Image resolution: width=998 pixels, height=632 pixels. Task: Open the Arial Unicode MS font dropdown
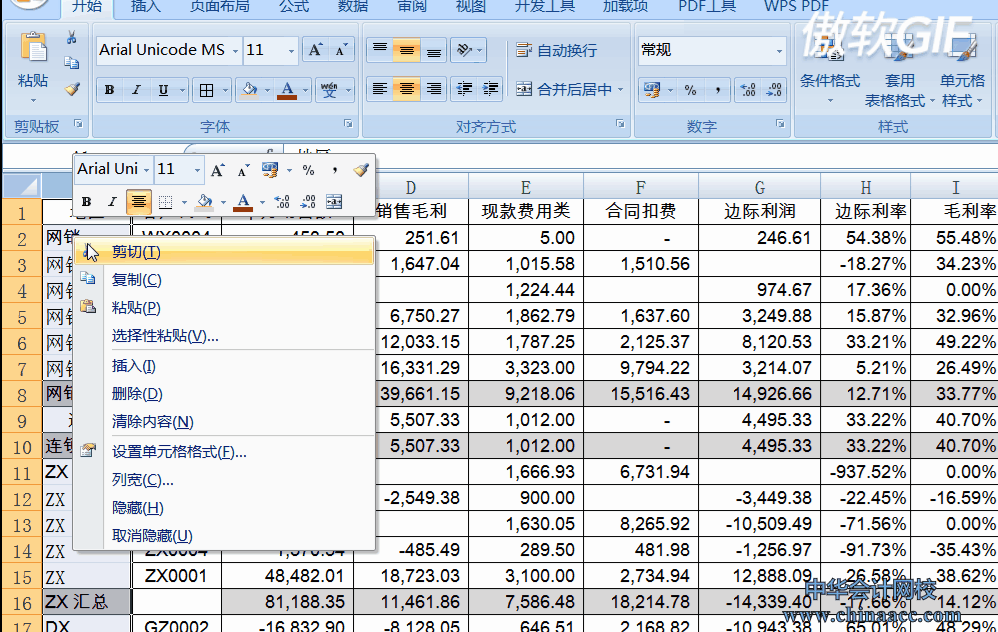(235, 50)
